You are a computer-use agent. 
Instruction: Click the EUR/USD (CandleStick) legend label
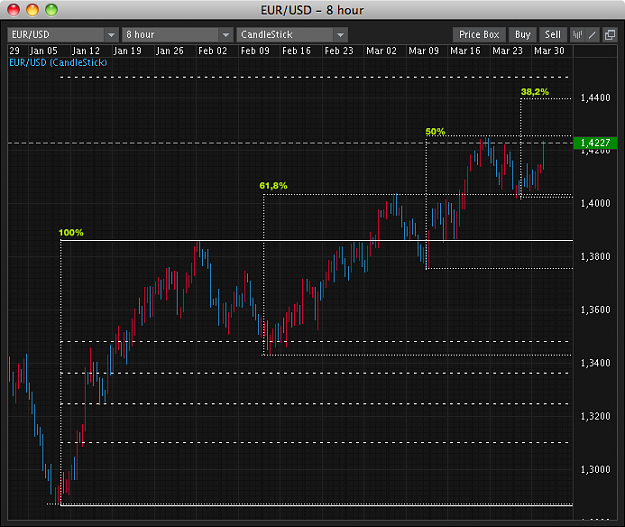(58, 63)
